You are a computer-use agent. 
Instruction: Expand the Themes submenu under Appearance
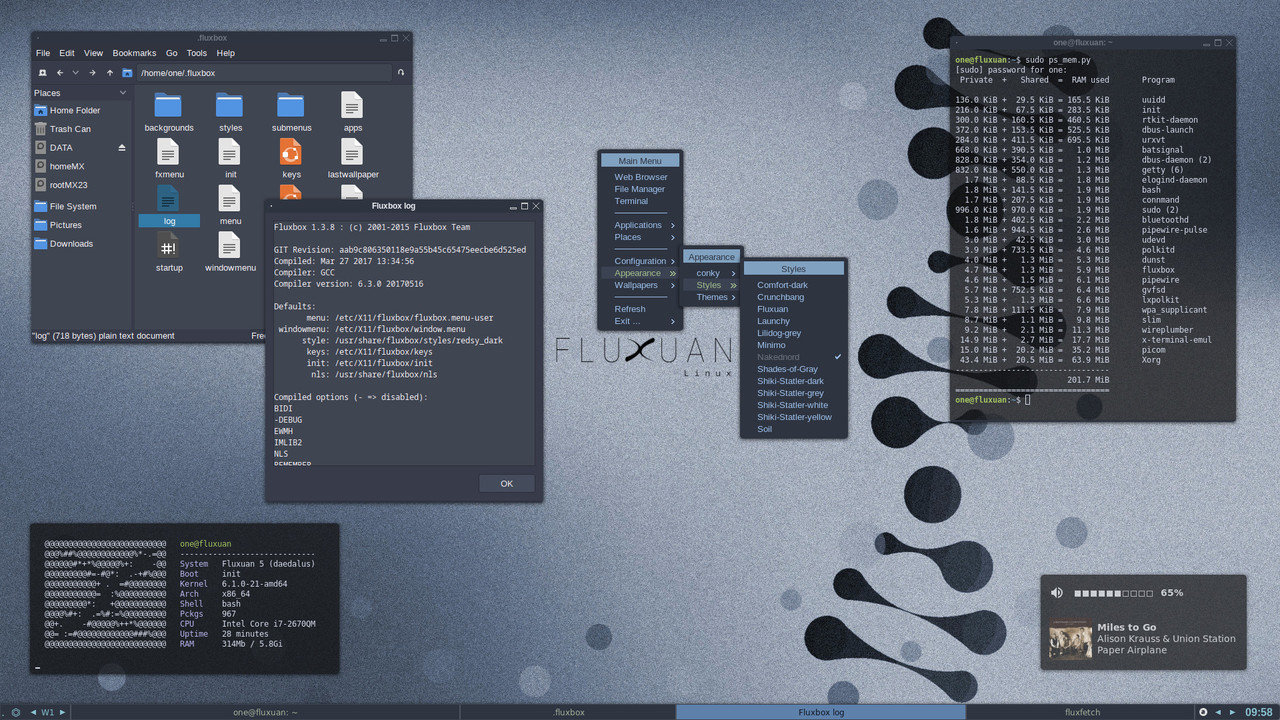pos(712,297)
